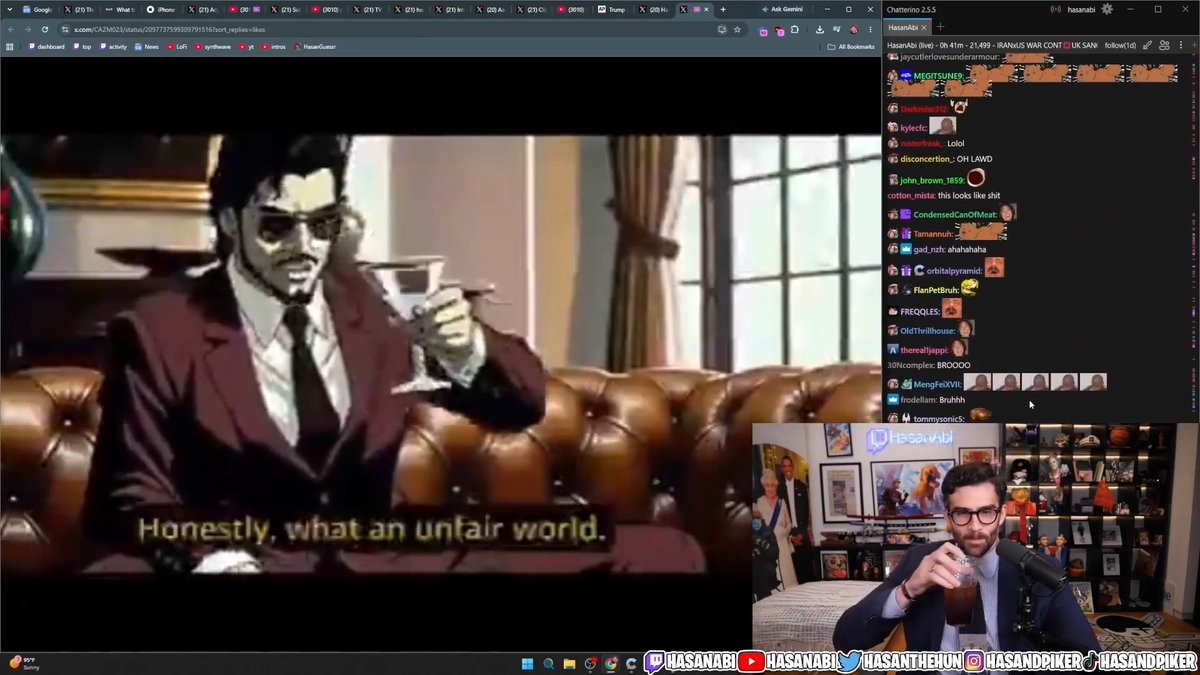Click username FlanPetBruh in chat
The width and height of the screenshot is (1200, 675).
tap(935, 290)
